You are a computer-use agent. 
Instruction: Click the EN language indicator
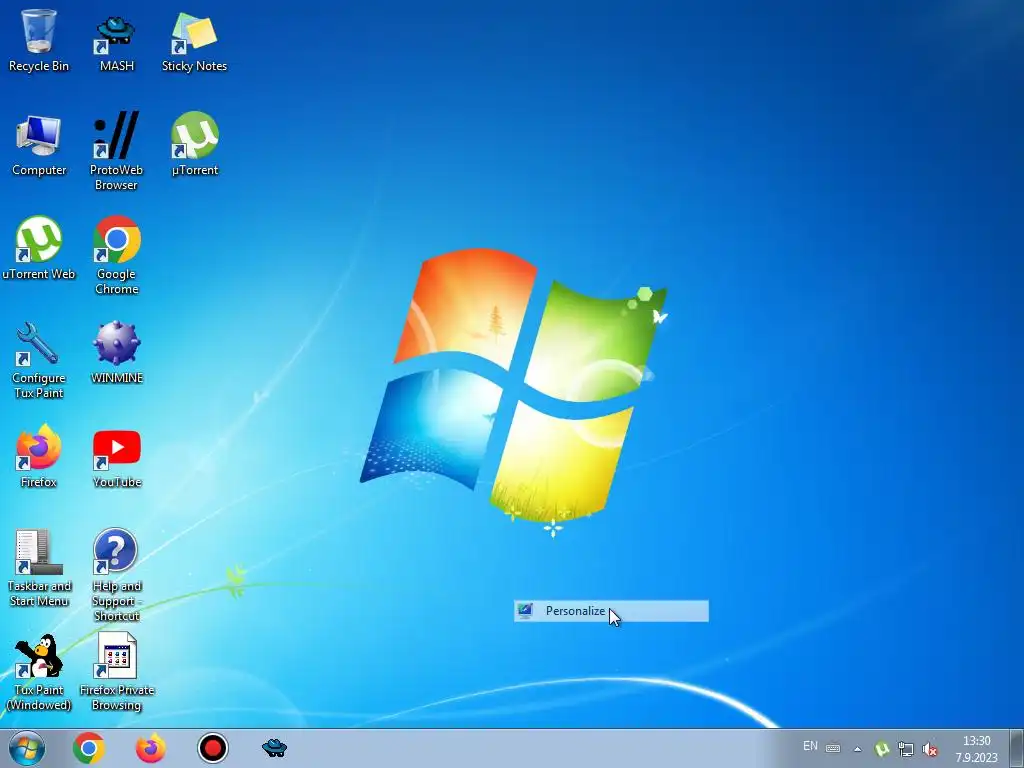pos(810,746)
